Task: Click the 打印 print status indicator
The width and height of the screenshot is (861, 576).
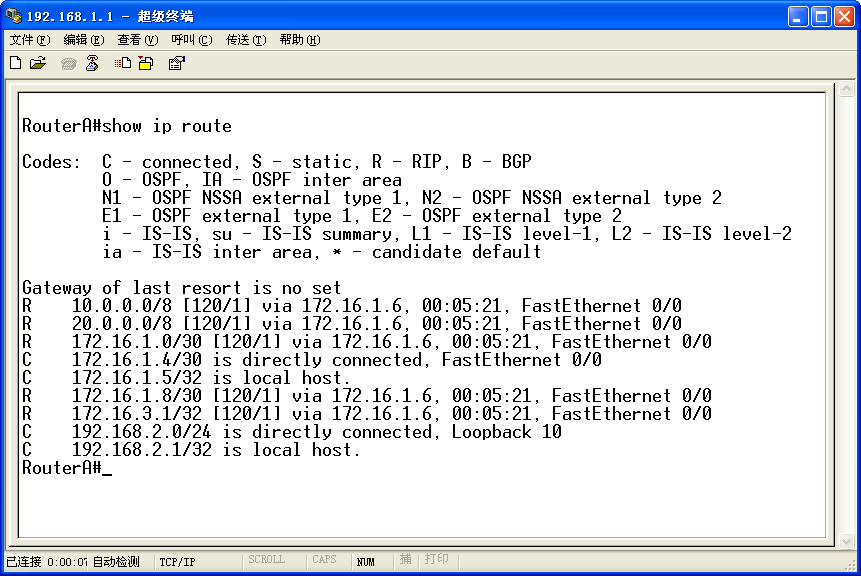Action: (437, 559)
